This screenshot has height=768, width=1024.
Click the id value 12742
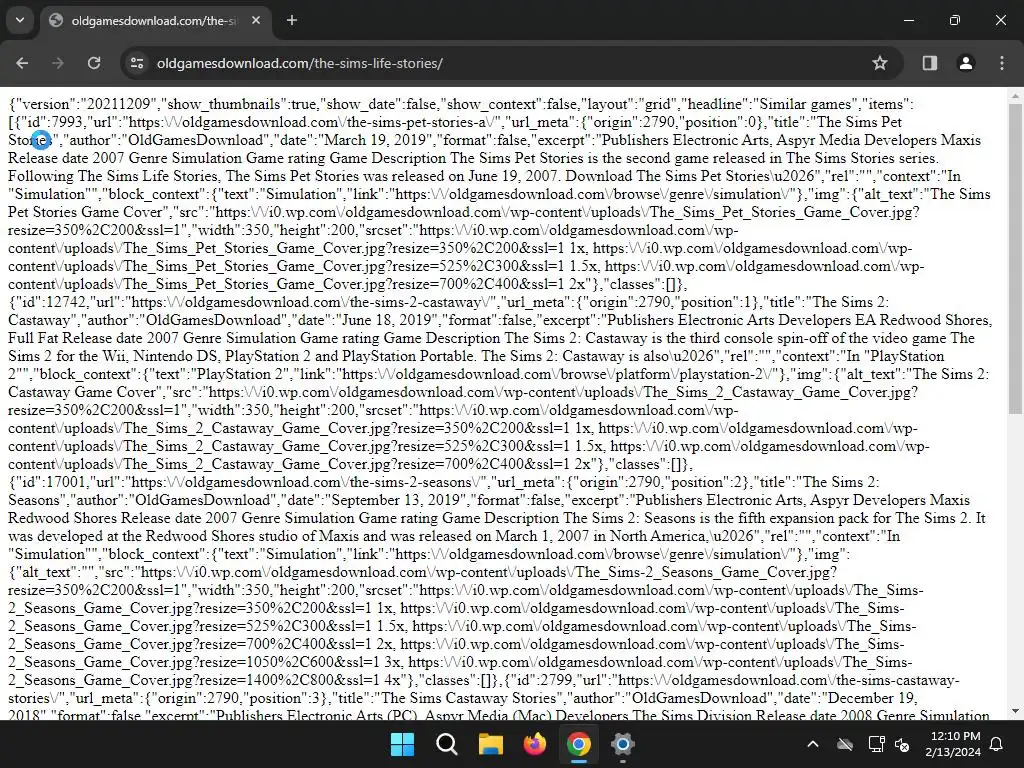[65, 302]
